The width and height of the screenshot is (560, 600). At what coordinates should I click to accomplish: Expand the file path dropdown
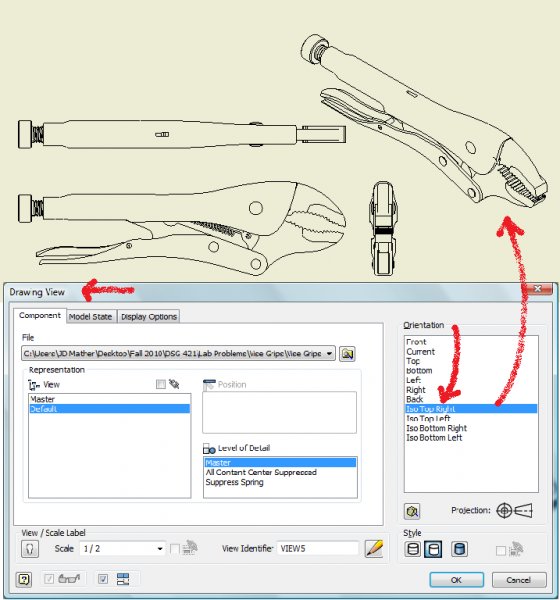329,354
